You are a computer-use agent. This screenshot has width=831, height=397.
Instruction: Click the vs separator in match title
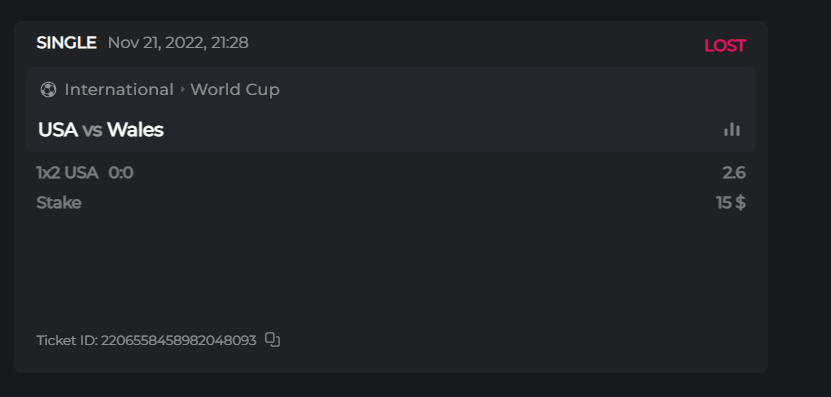(92, 130)
